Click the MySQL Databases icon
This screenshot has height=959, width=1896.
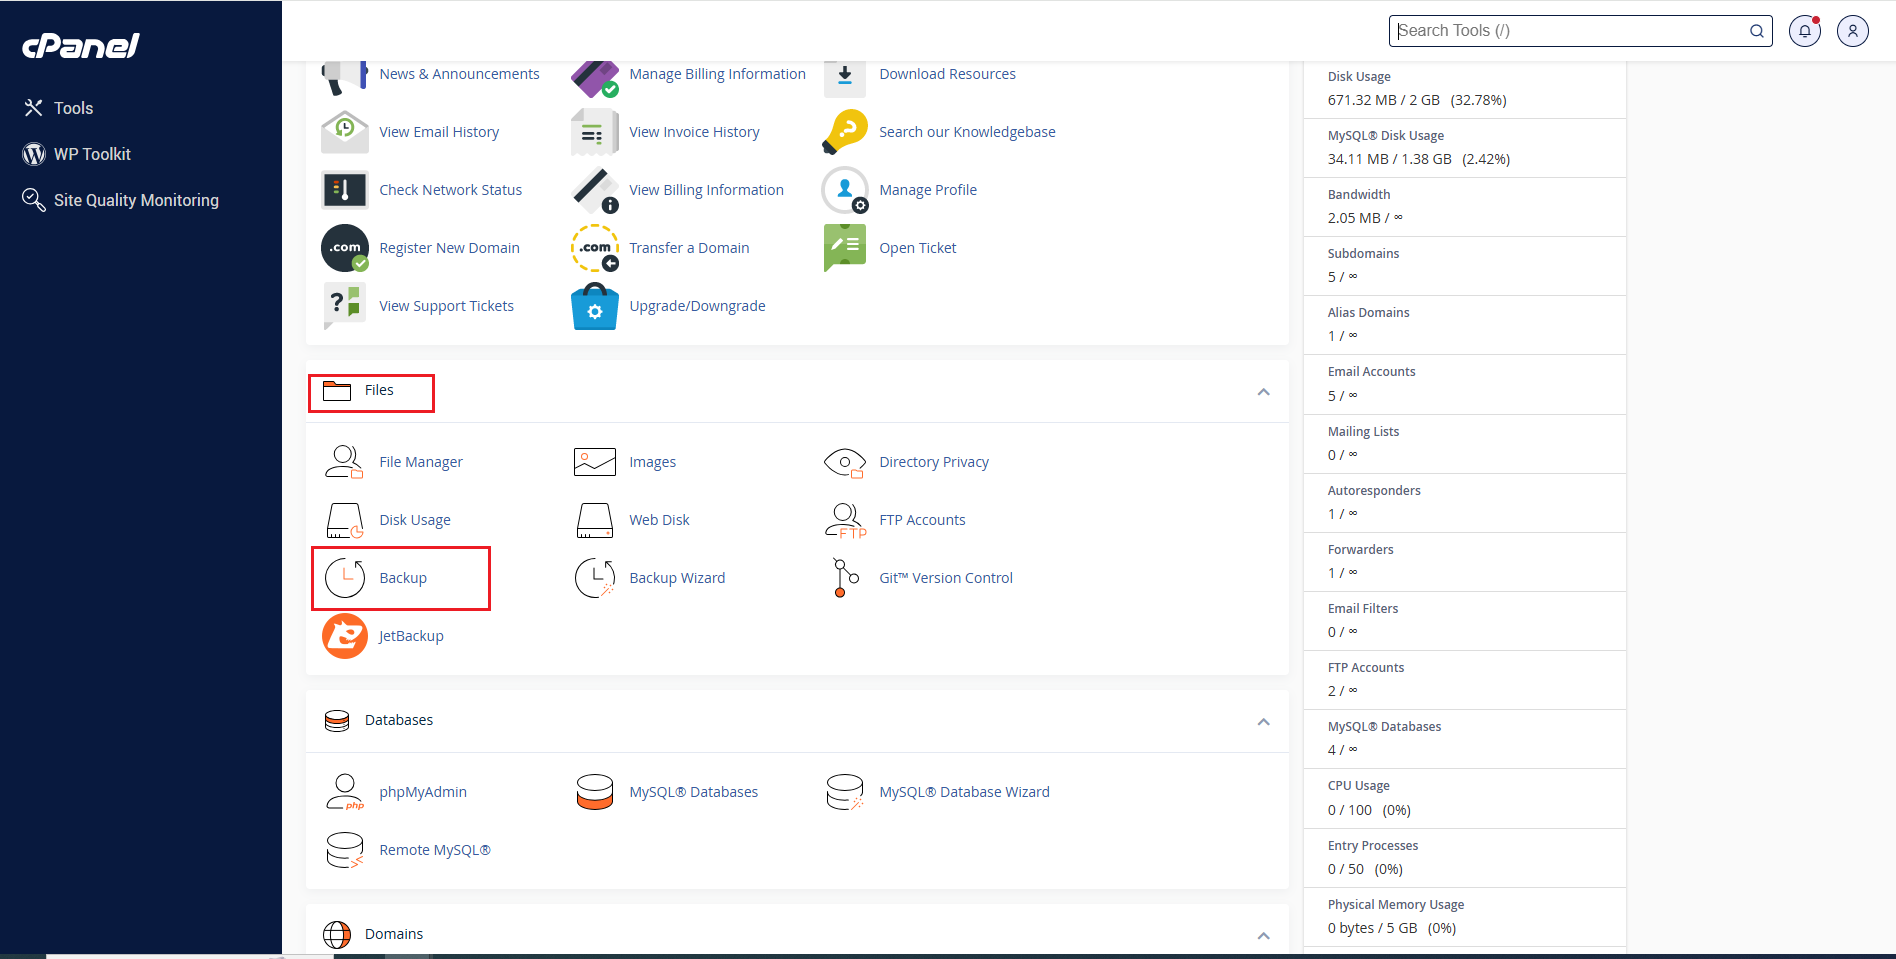tap(595, 792)
